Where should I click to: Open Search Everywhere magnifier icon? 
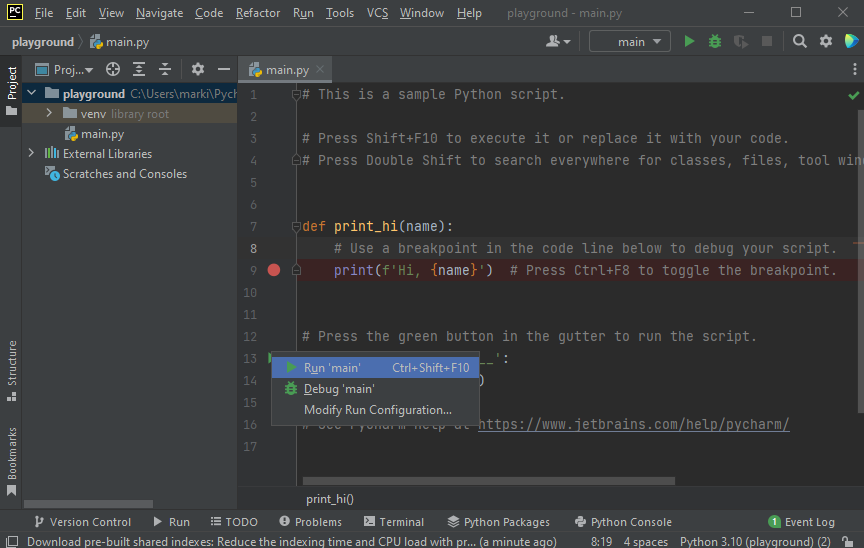(800, 41)
